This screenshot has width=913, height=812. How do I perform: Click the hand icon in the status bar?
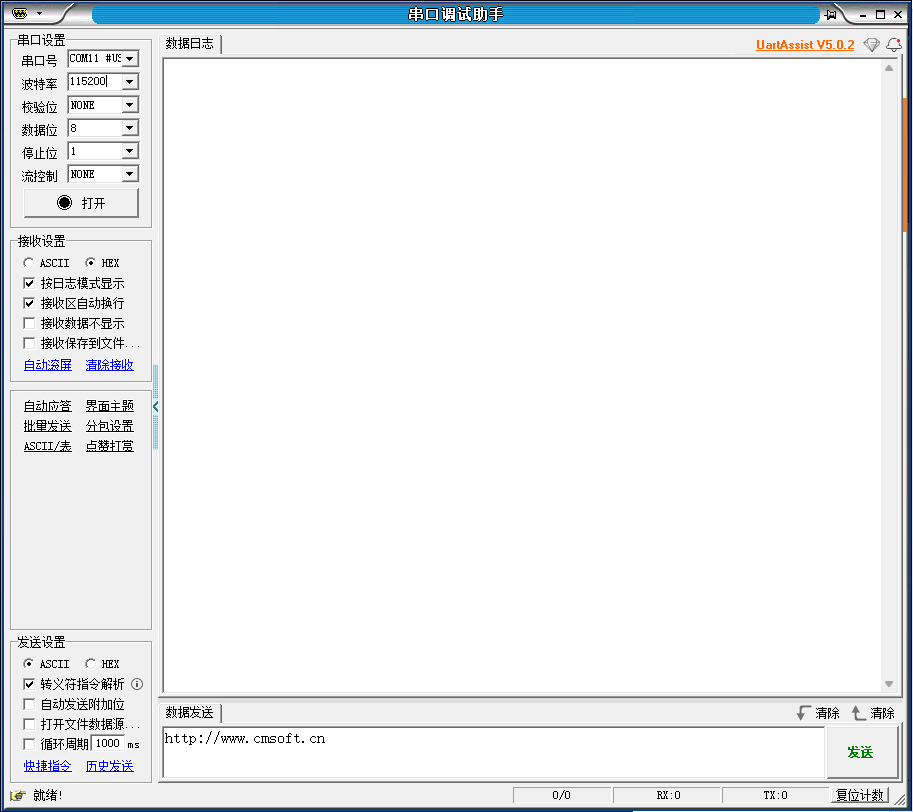[x=18, y=795]
